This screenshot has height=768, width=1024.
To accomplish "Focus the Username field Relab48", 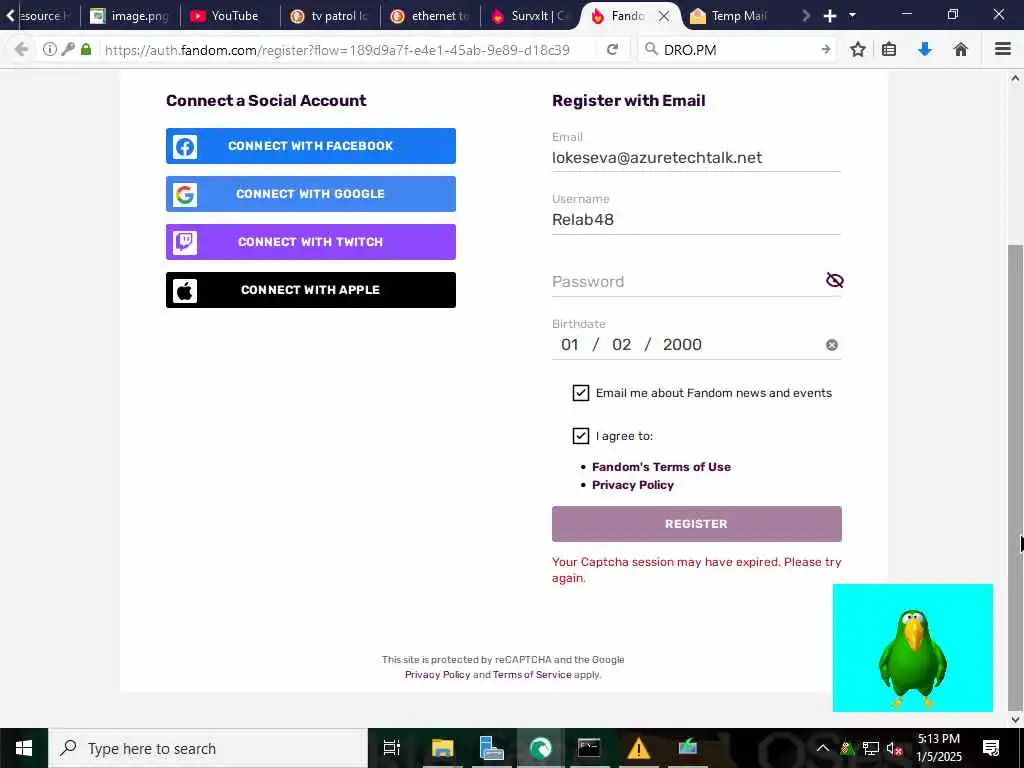I will (x=696, y=220).
